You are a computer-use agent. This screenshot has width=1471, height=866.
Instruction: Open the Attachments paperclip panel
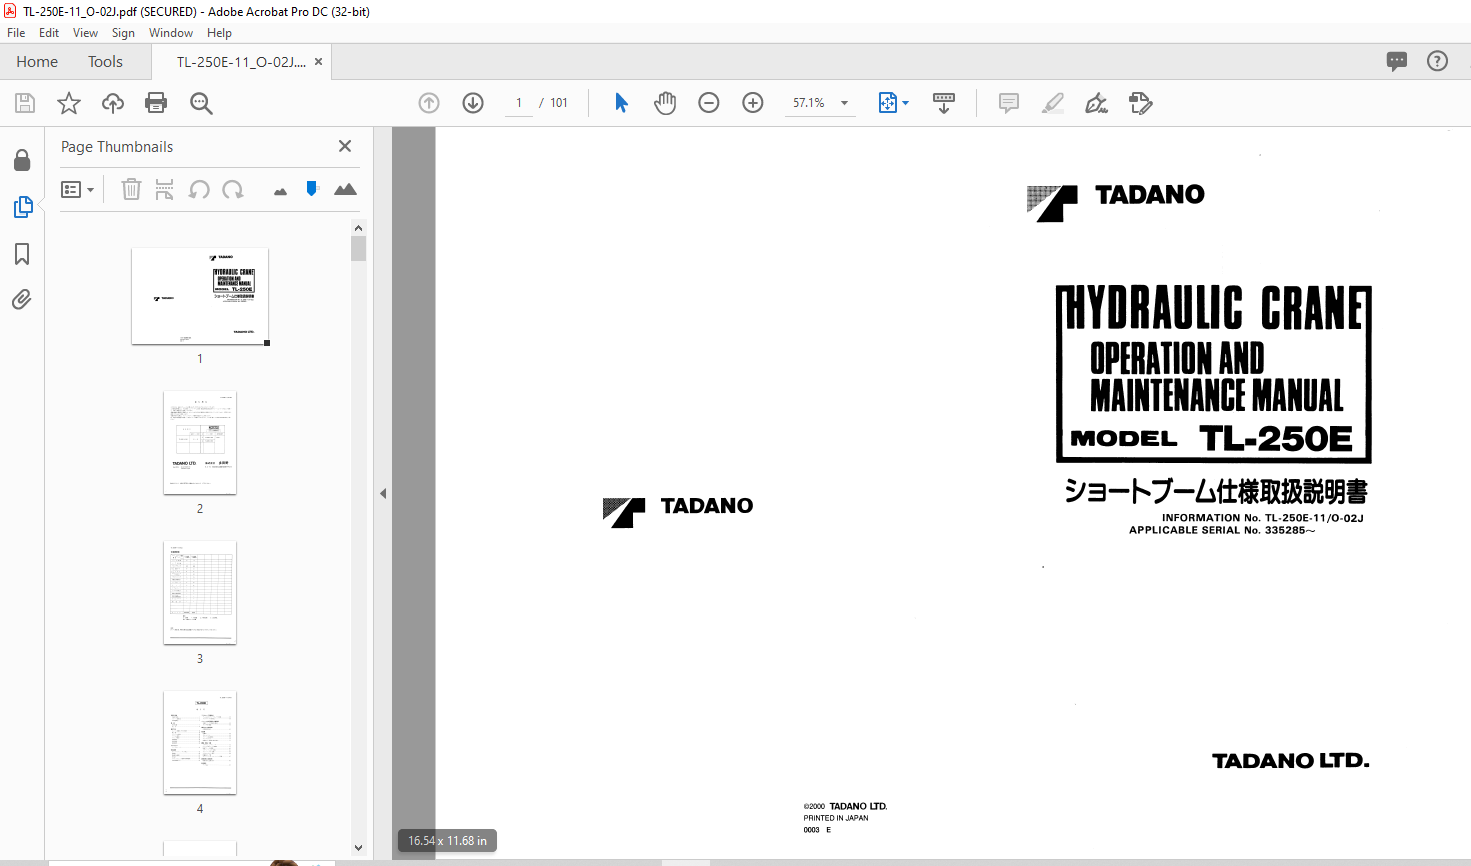(x=22, y=300)
